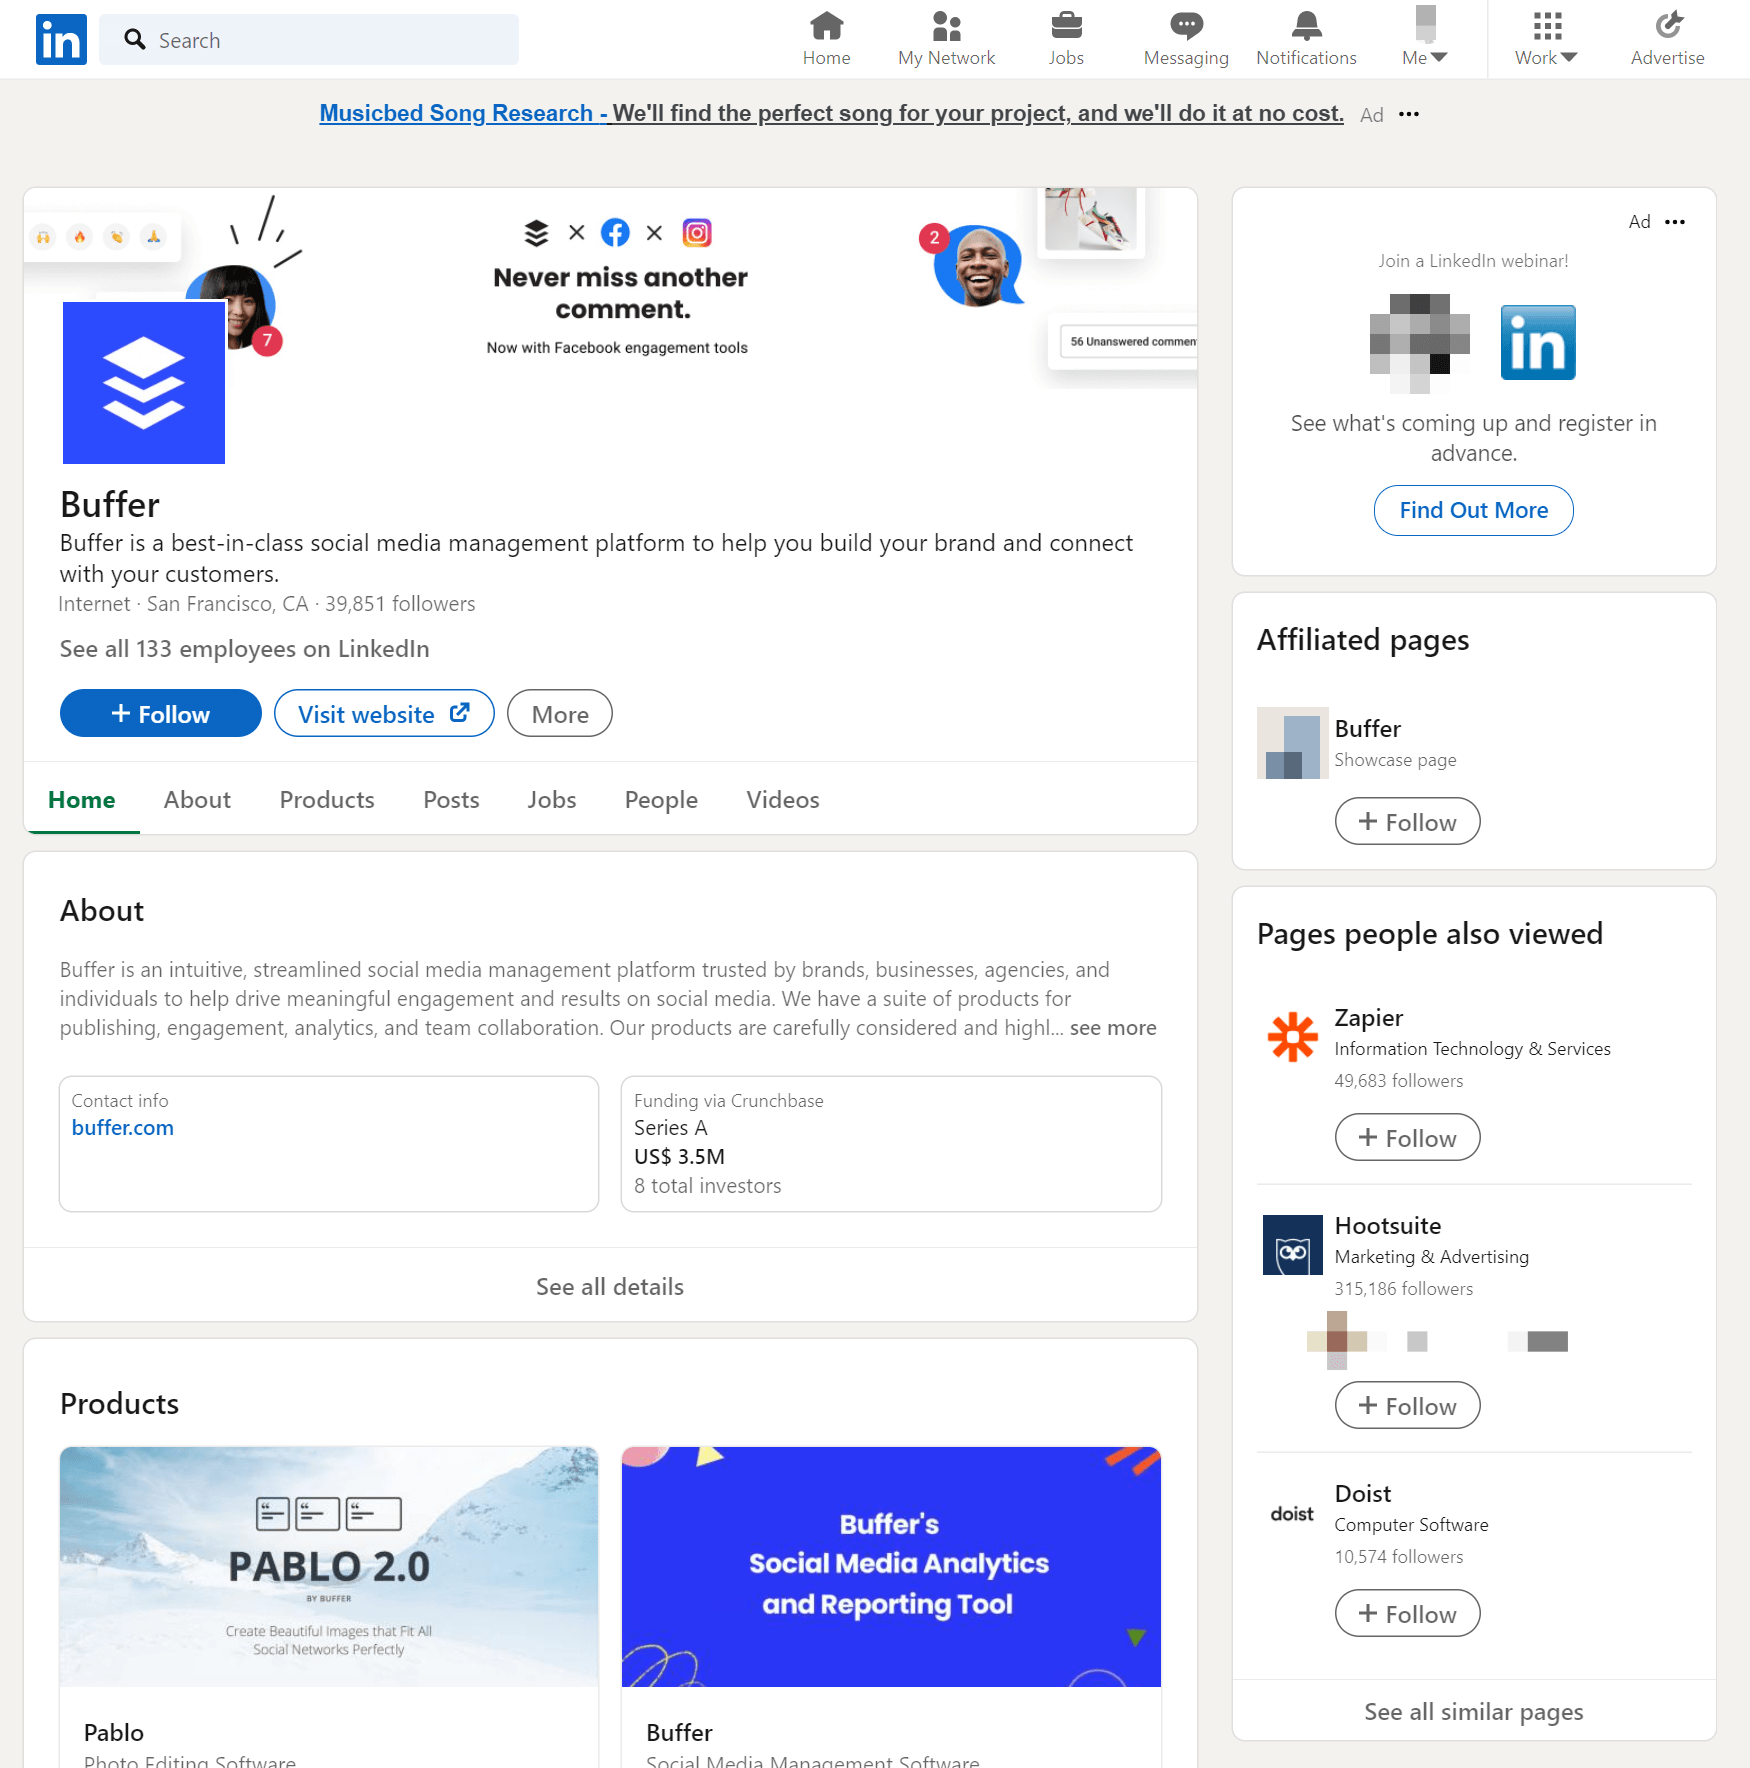The width and height of the screenshot is (1750, 1768).
Task: Follow the Buffer company page
Action: [x=161, y=713]
